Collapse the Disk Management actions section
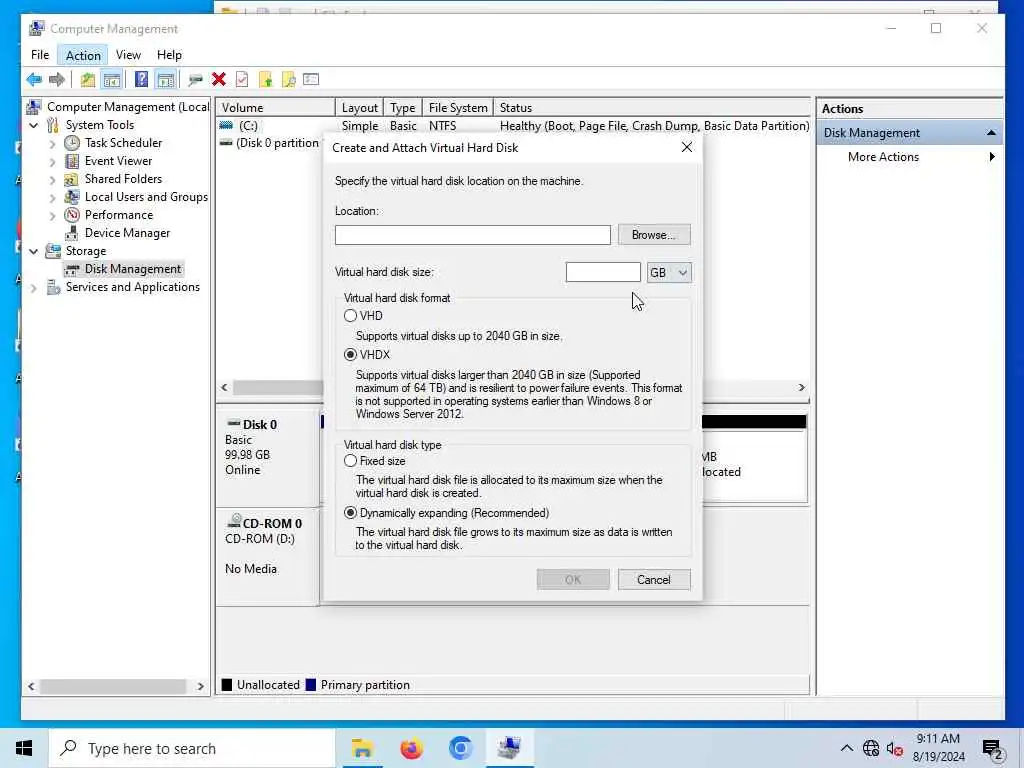 (991, 133)
